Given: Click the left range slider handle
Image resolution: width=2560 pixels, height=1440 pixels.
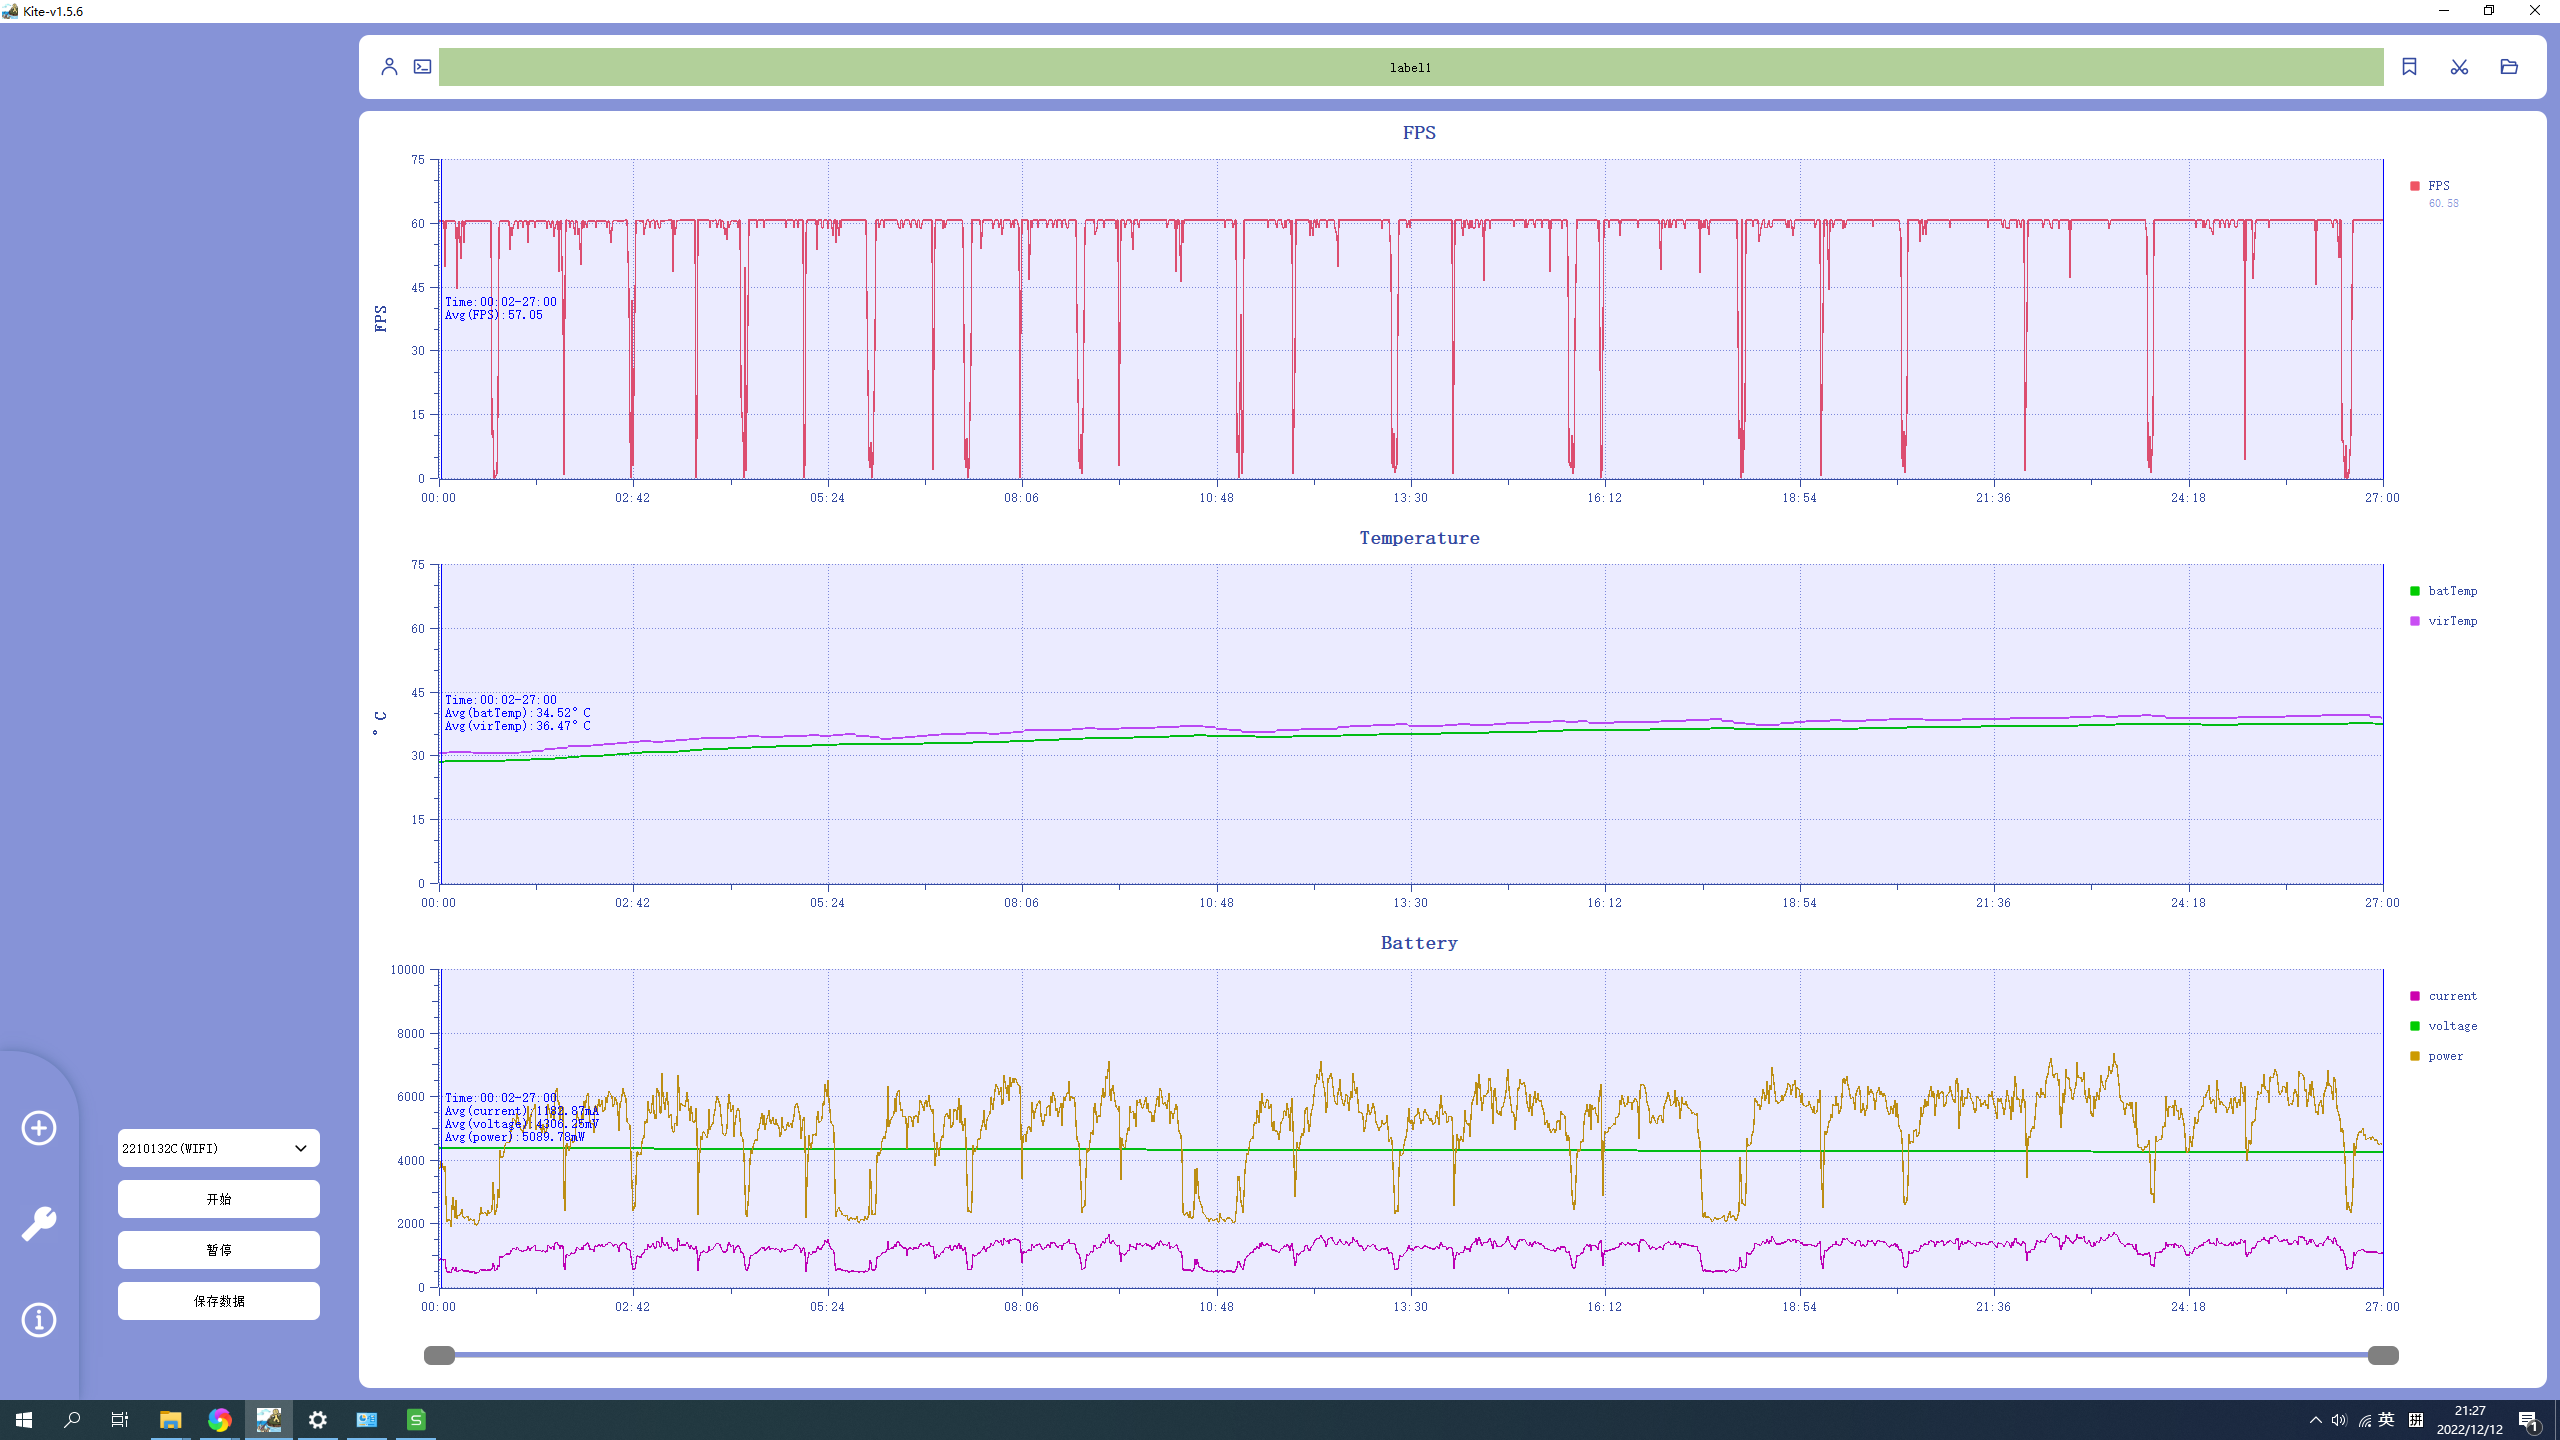Looking at the screenshot, I should tap(439, 1355).
